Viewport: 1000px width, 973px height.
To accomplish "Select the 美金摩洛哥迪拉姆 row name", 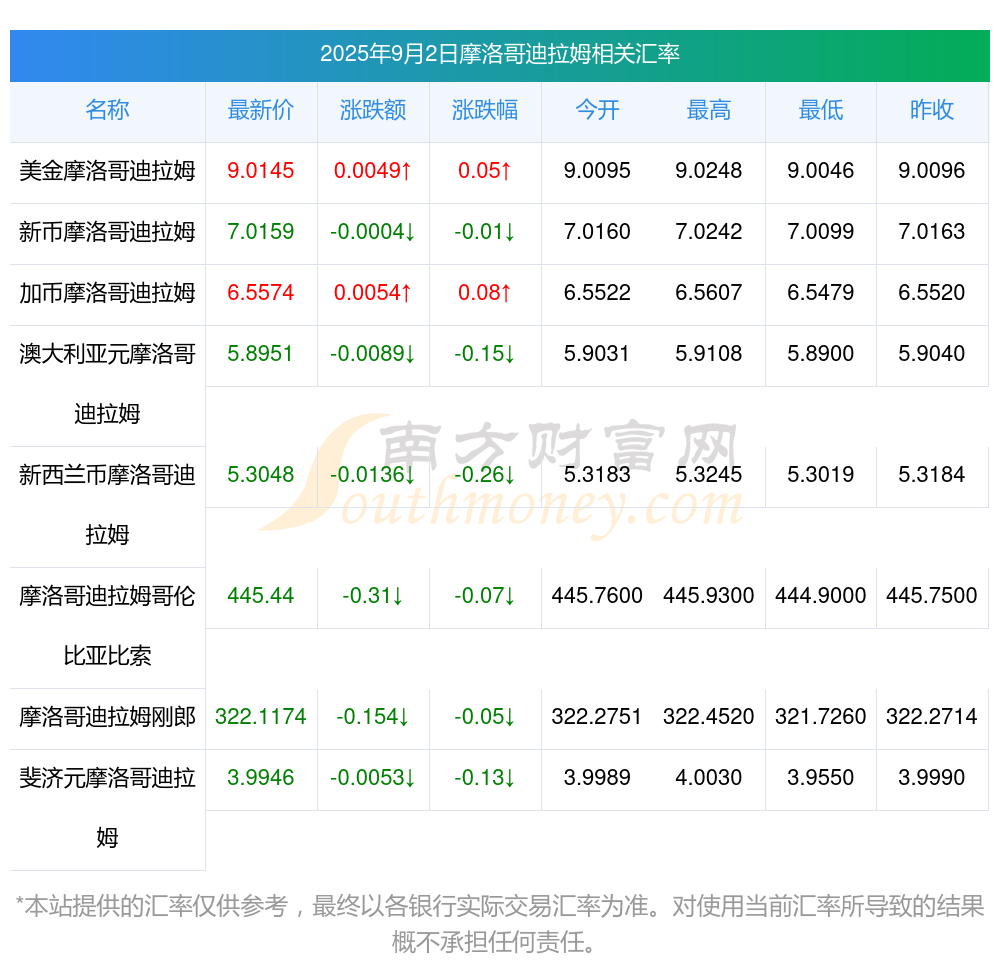I will coord(107,171).
